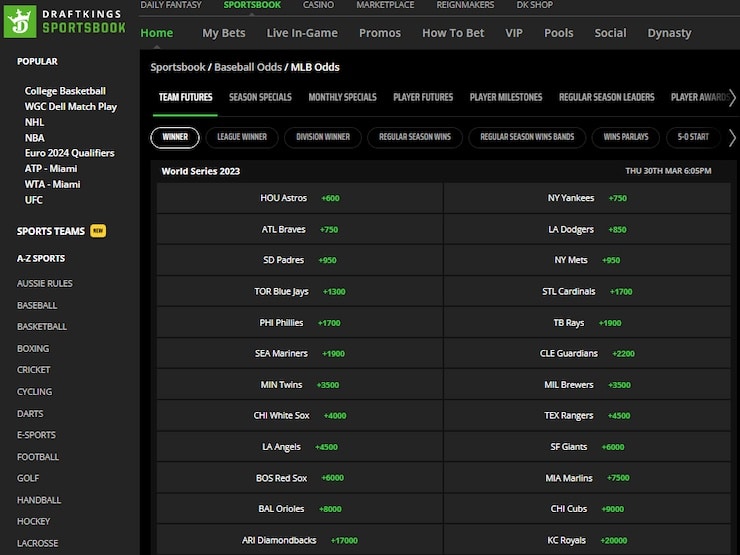Bet on NY Yankees at +750

(x=587, y=198)
